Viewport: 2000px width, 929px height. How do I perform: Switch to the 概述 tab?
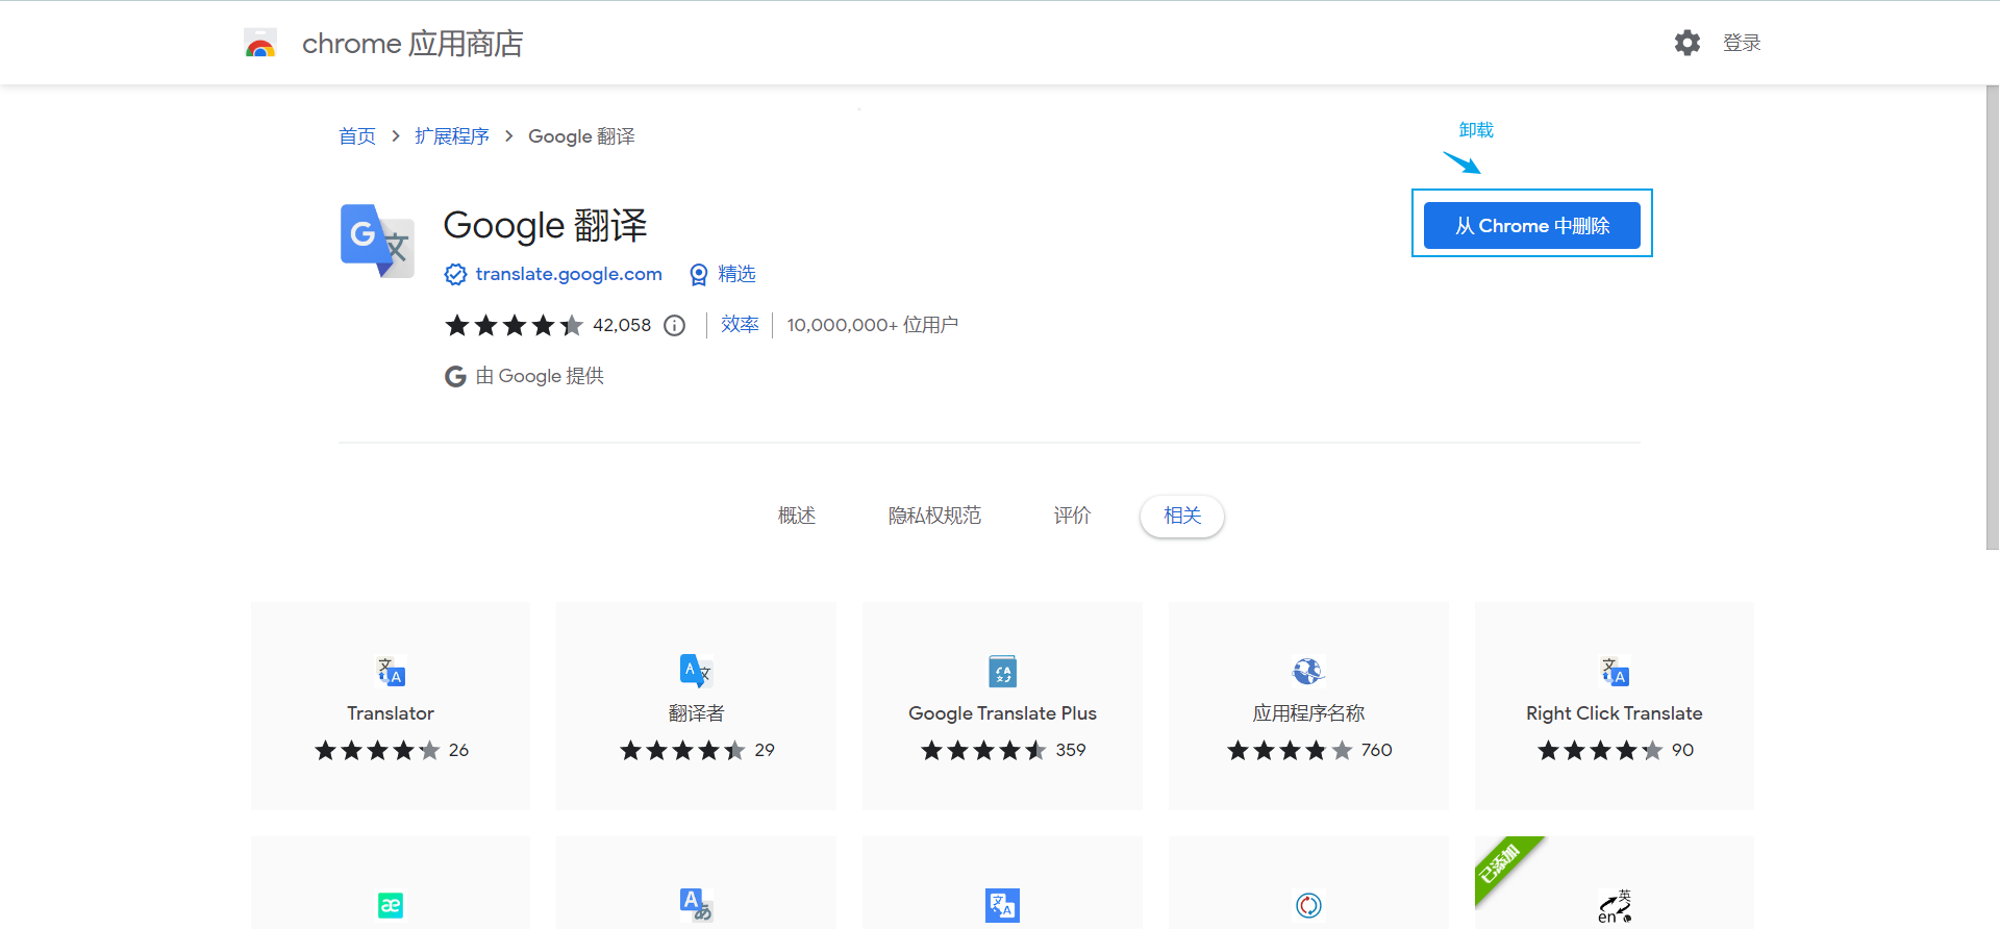(x=797, y=516)
